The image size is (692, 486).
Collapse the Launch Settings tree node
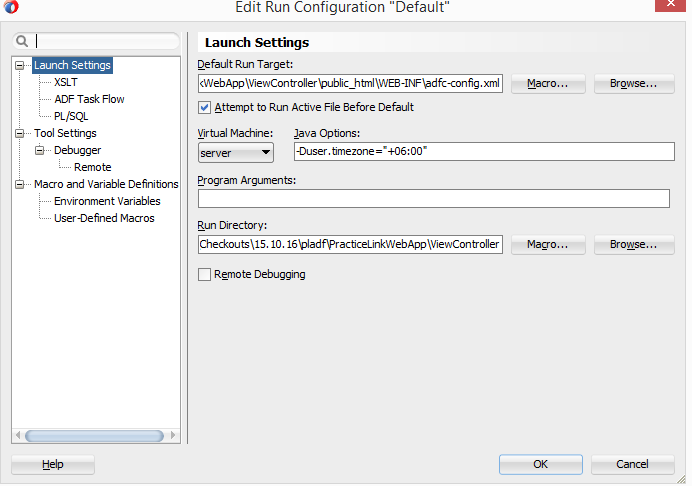19,65
